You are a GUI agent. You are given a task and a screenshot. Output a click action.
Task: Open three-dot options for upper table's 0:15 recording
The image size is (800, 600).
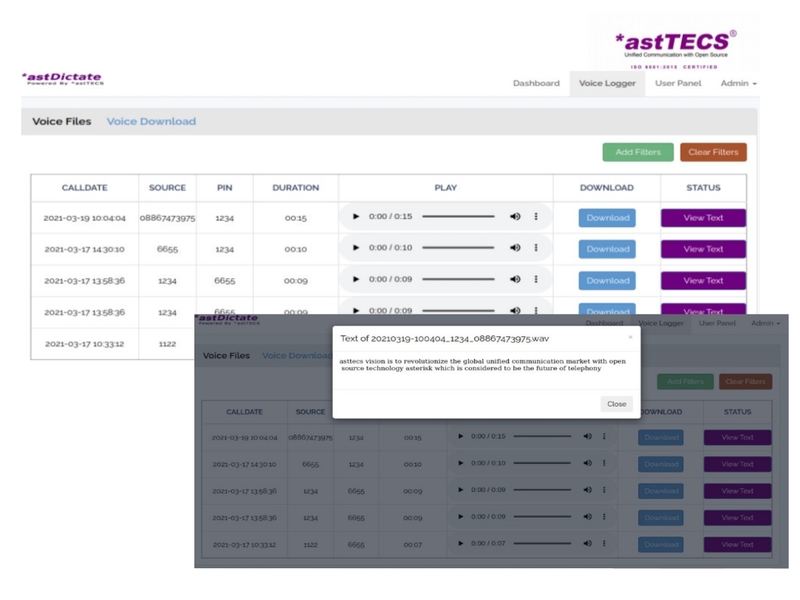tap(536, 217)
